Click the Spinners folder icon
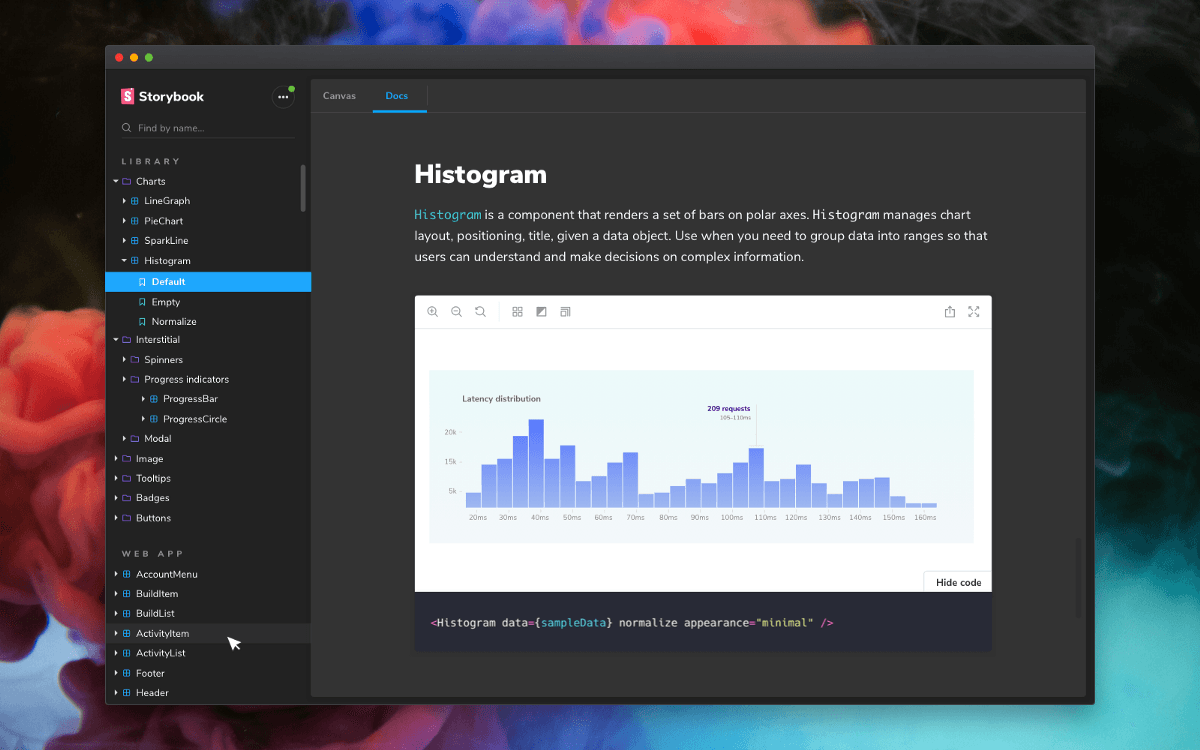The height and width of the screenshot is (750, 1200). 135,360
